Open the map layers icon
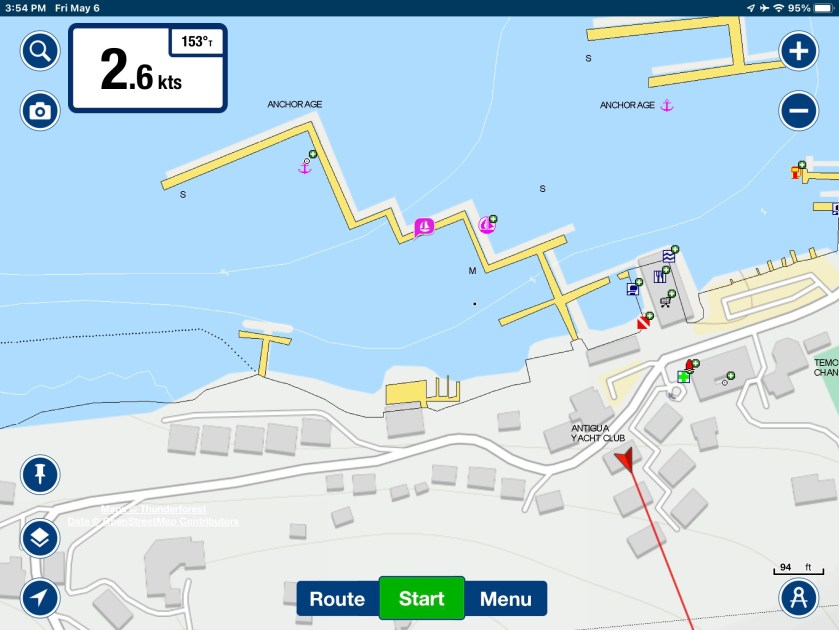The image size is (839, 630). [x=40, y=537]
